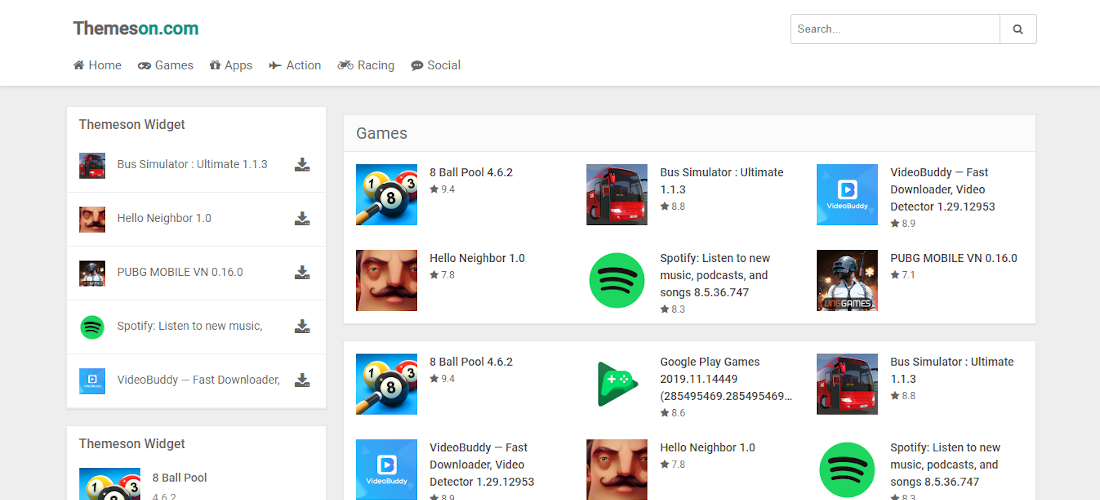The height and width of the screenshot is (500, 1100).
Task: Open the Games menu item
Action: pyautogui.click(x=166, y=65)
